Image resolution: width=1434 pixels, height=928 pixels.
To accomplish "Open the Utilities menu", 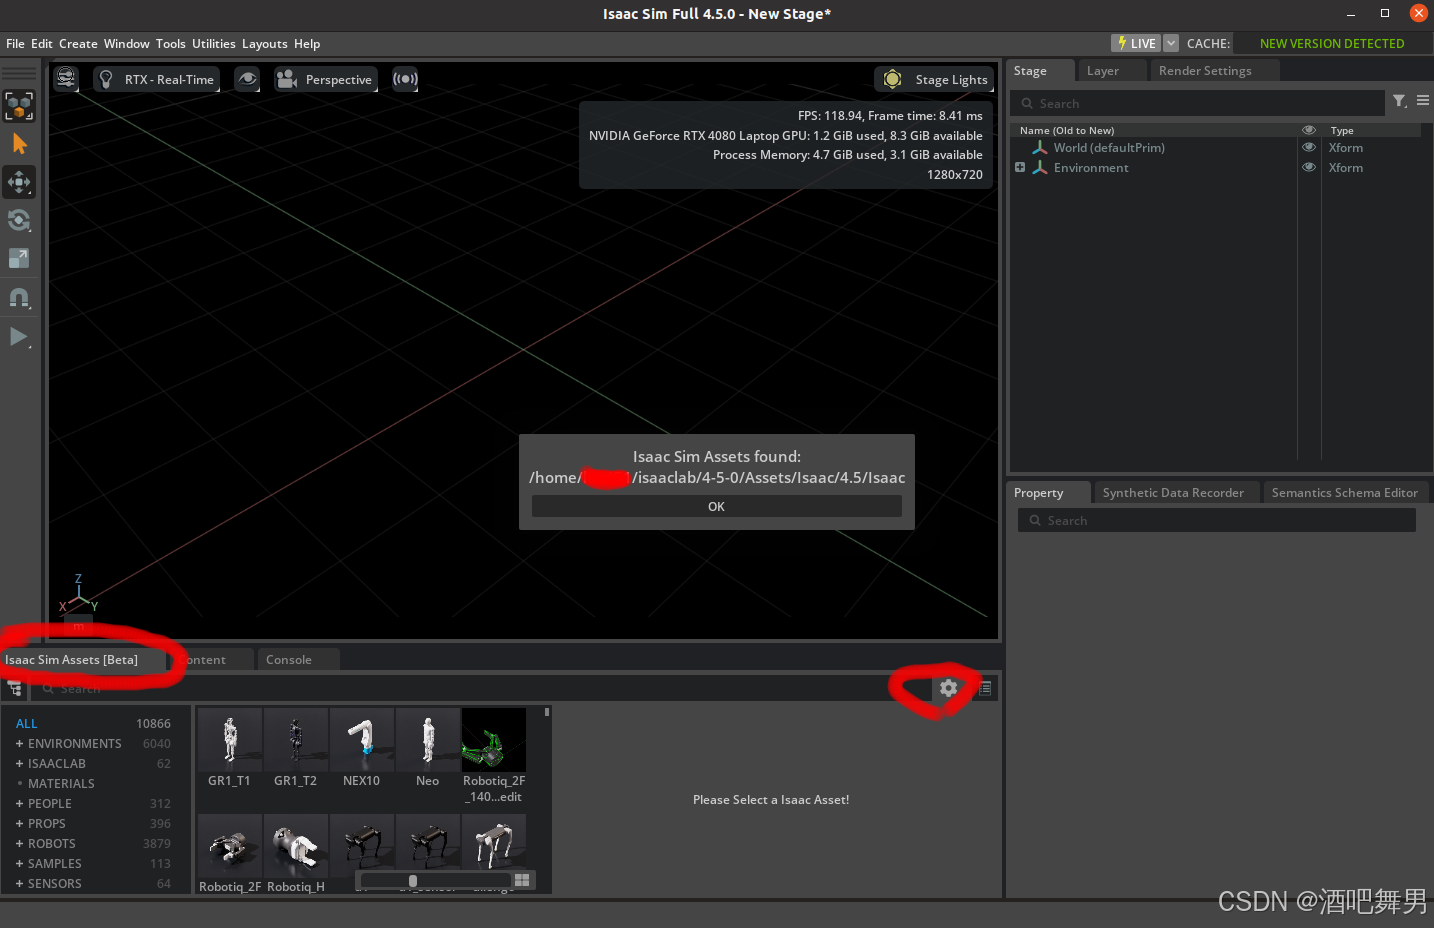I will 214,44.
